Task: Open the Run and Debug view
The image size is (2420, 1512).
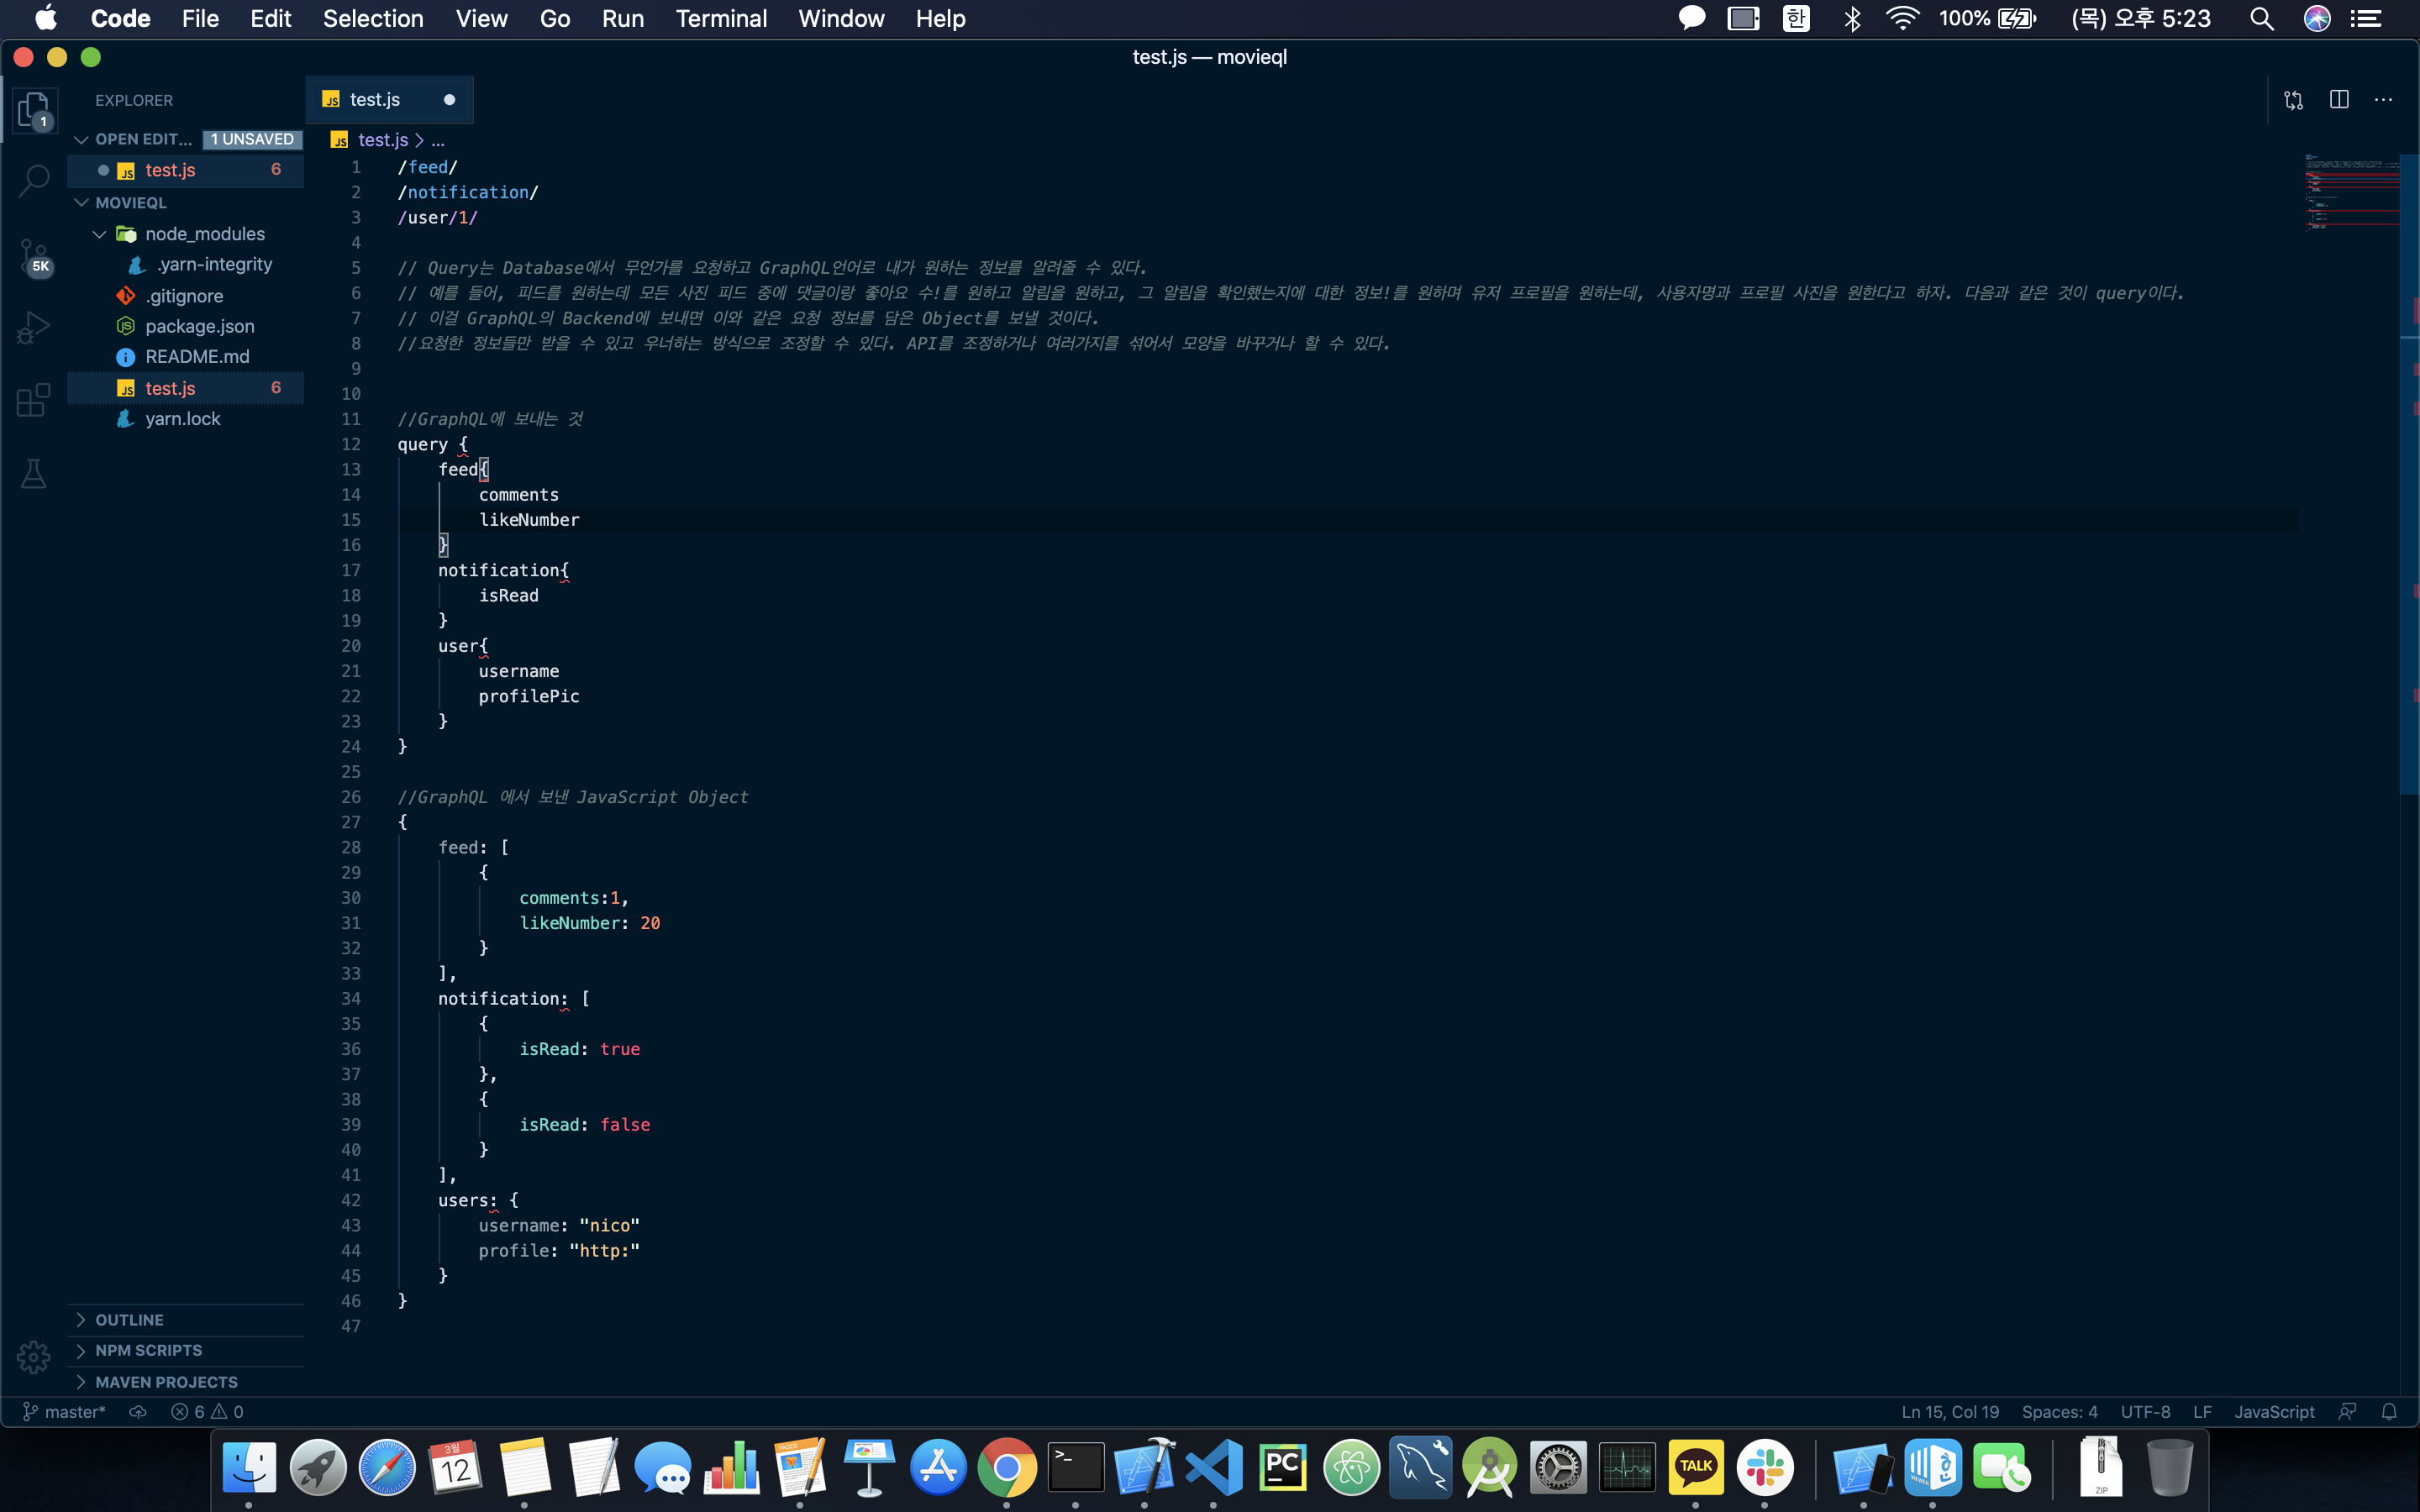Action: click(34, 327)
